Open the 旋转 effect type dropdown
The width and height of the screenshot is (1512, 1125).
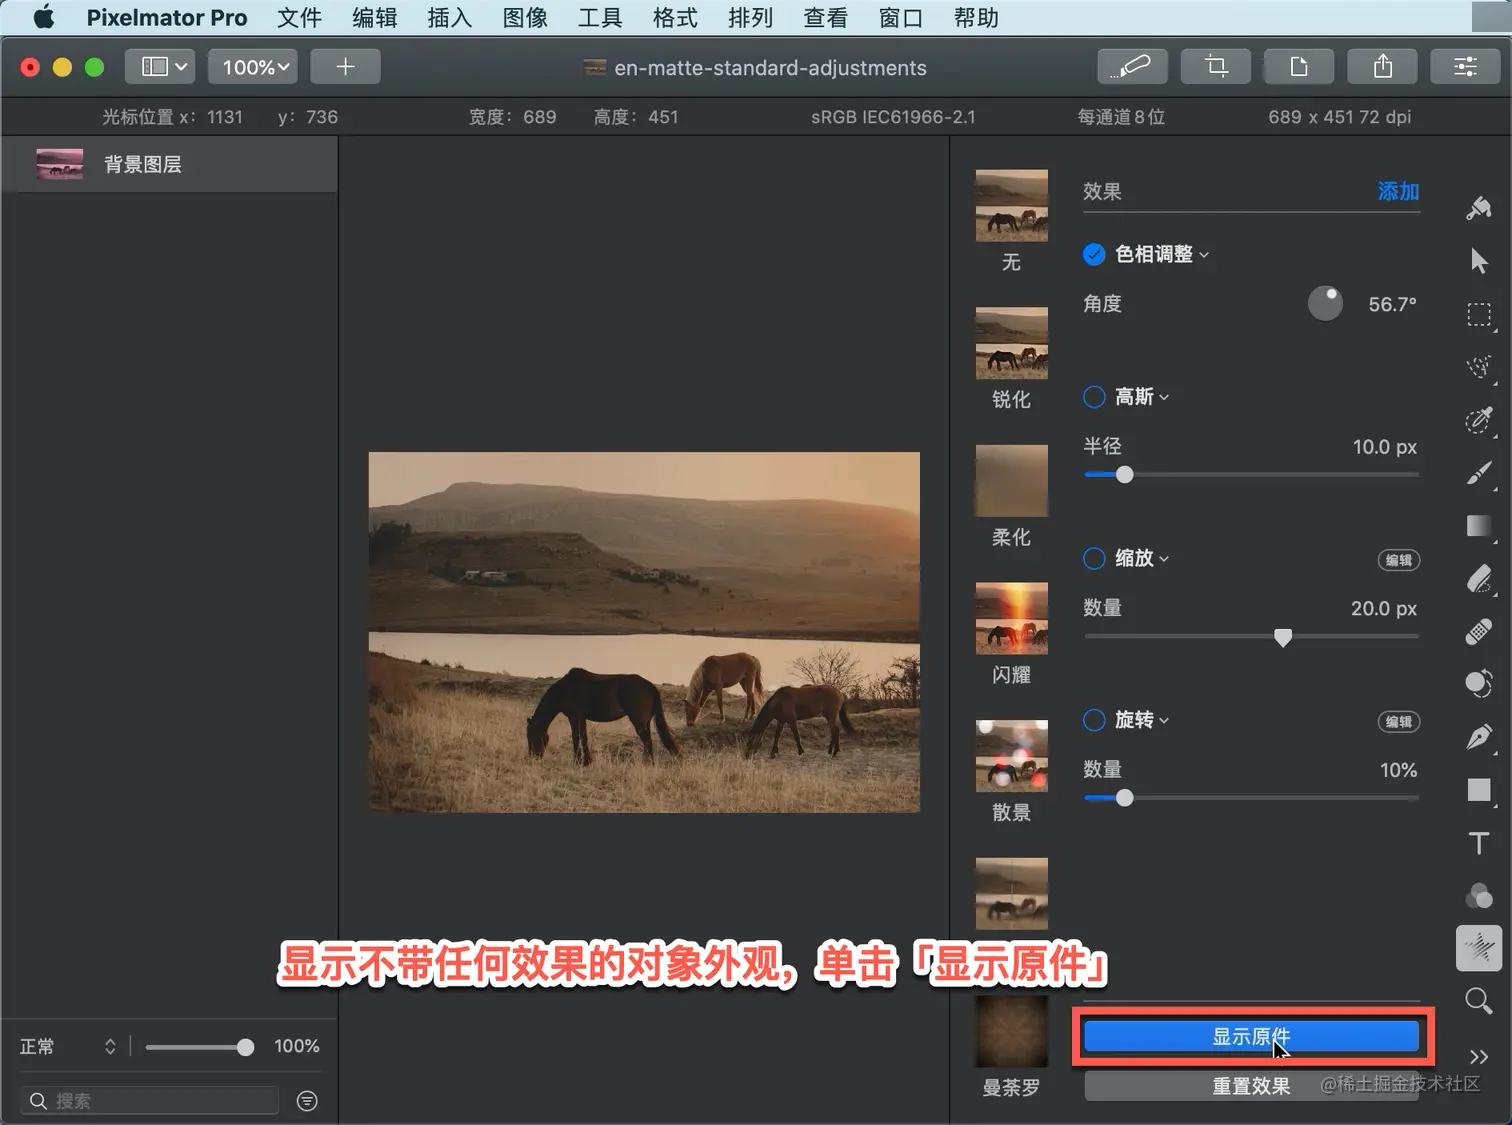(1142, 720)
